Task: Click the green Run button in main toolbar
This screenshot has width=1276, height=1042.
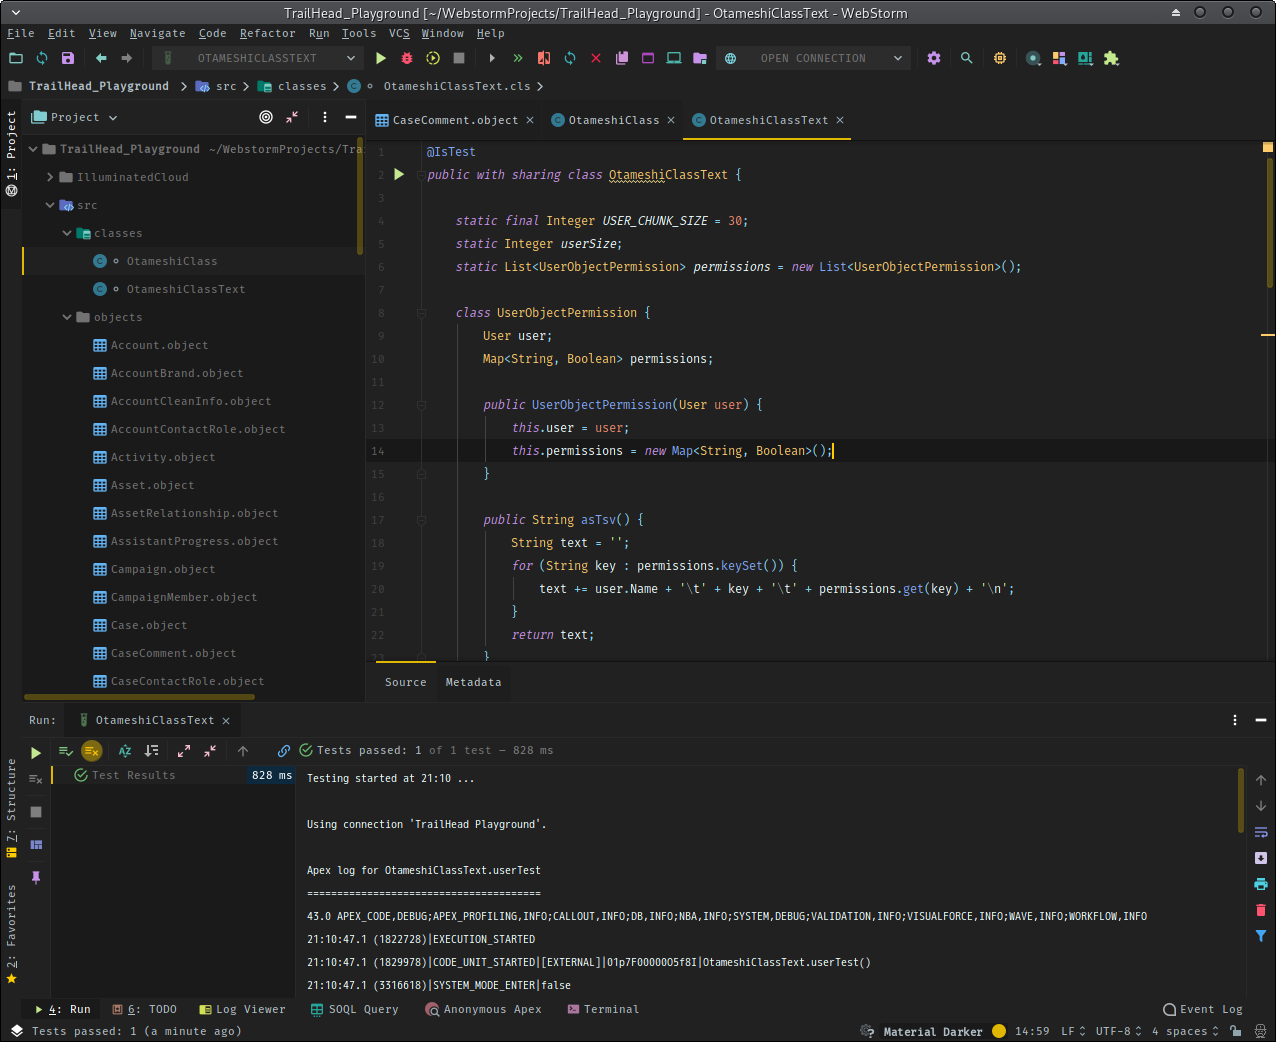Action: (x=381, y=58)
